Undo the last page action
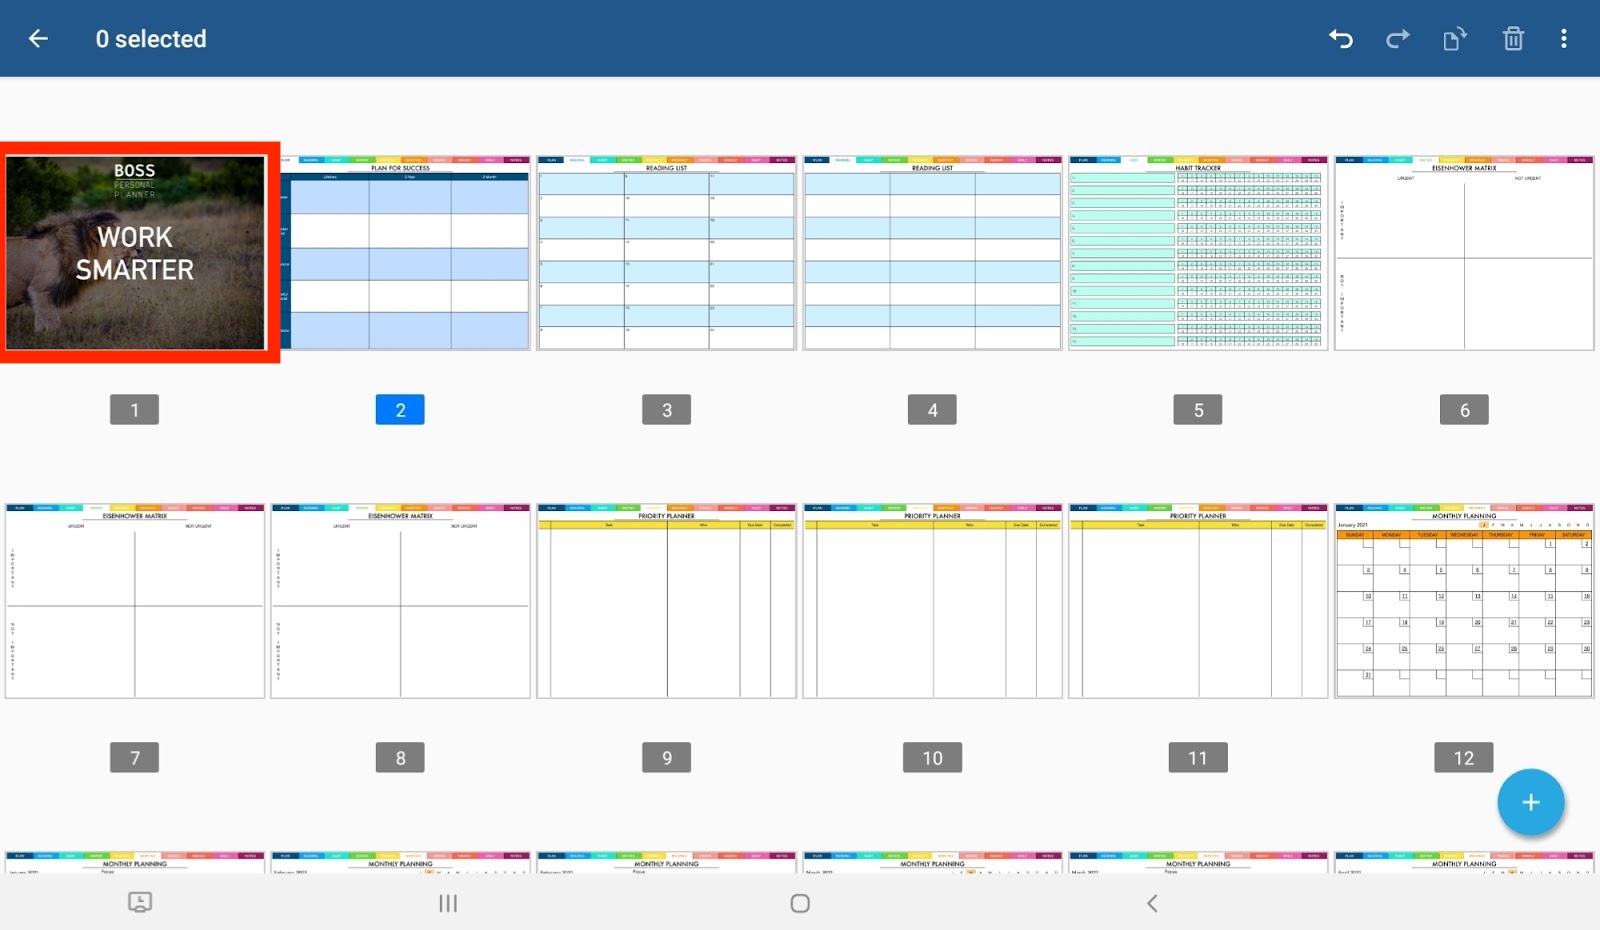 1341,39
